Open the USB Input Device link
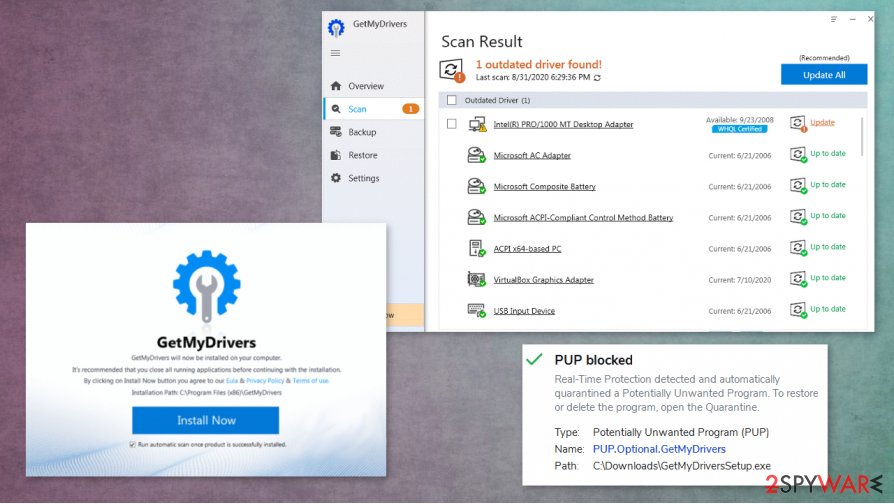Viewport: 894px width, 504px height. (524, 311)
